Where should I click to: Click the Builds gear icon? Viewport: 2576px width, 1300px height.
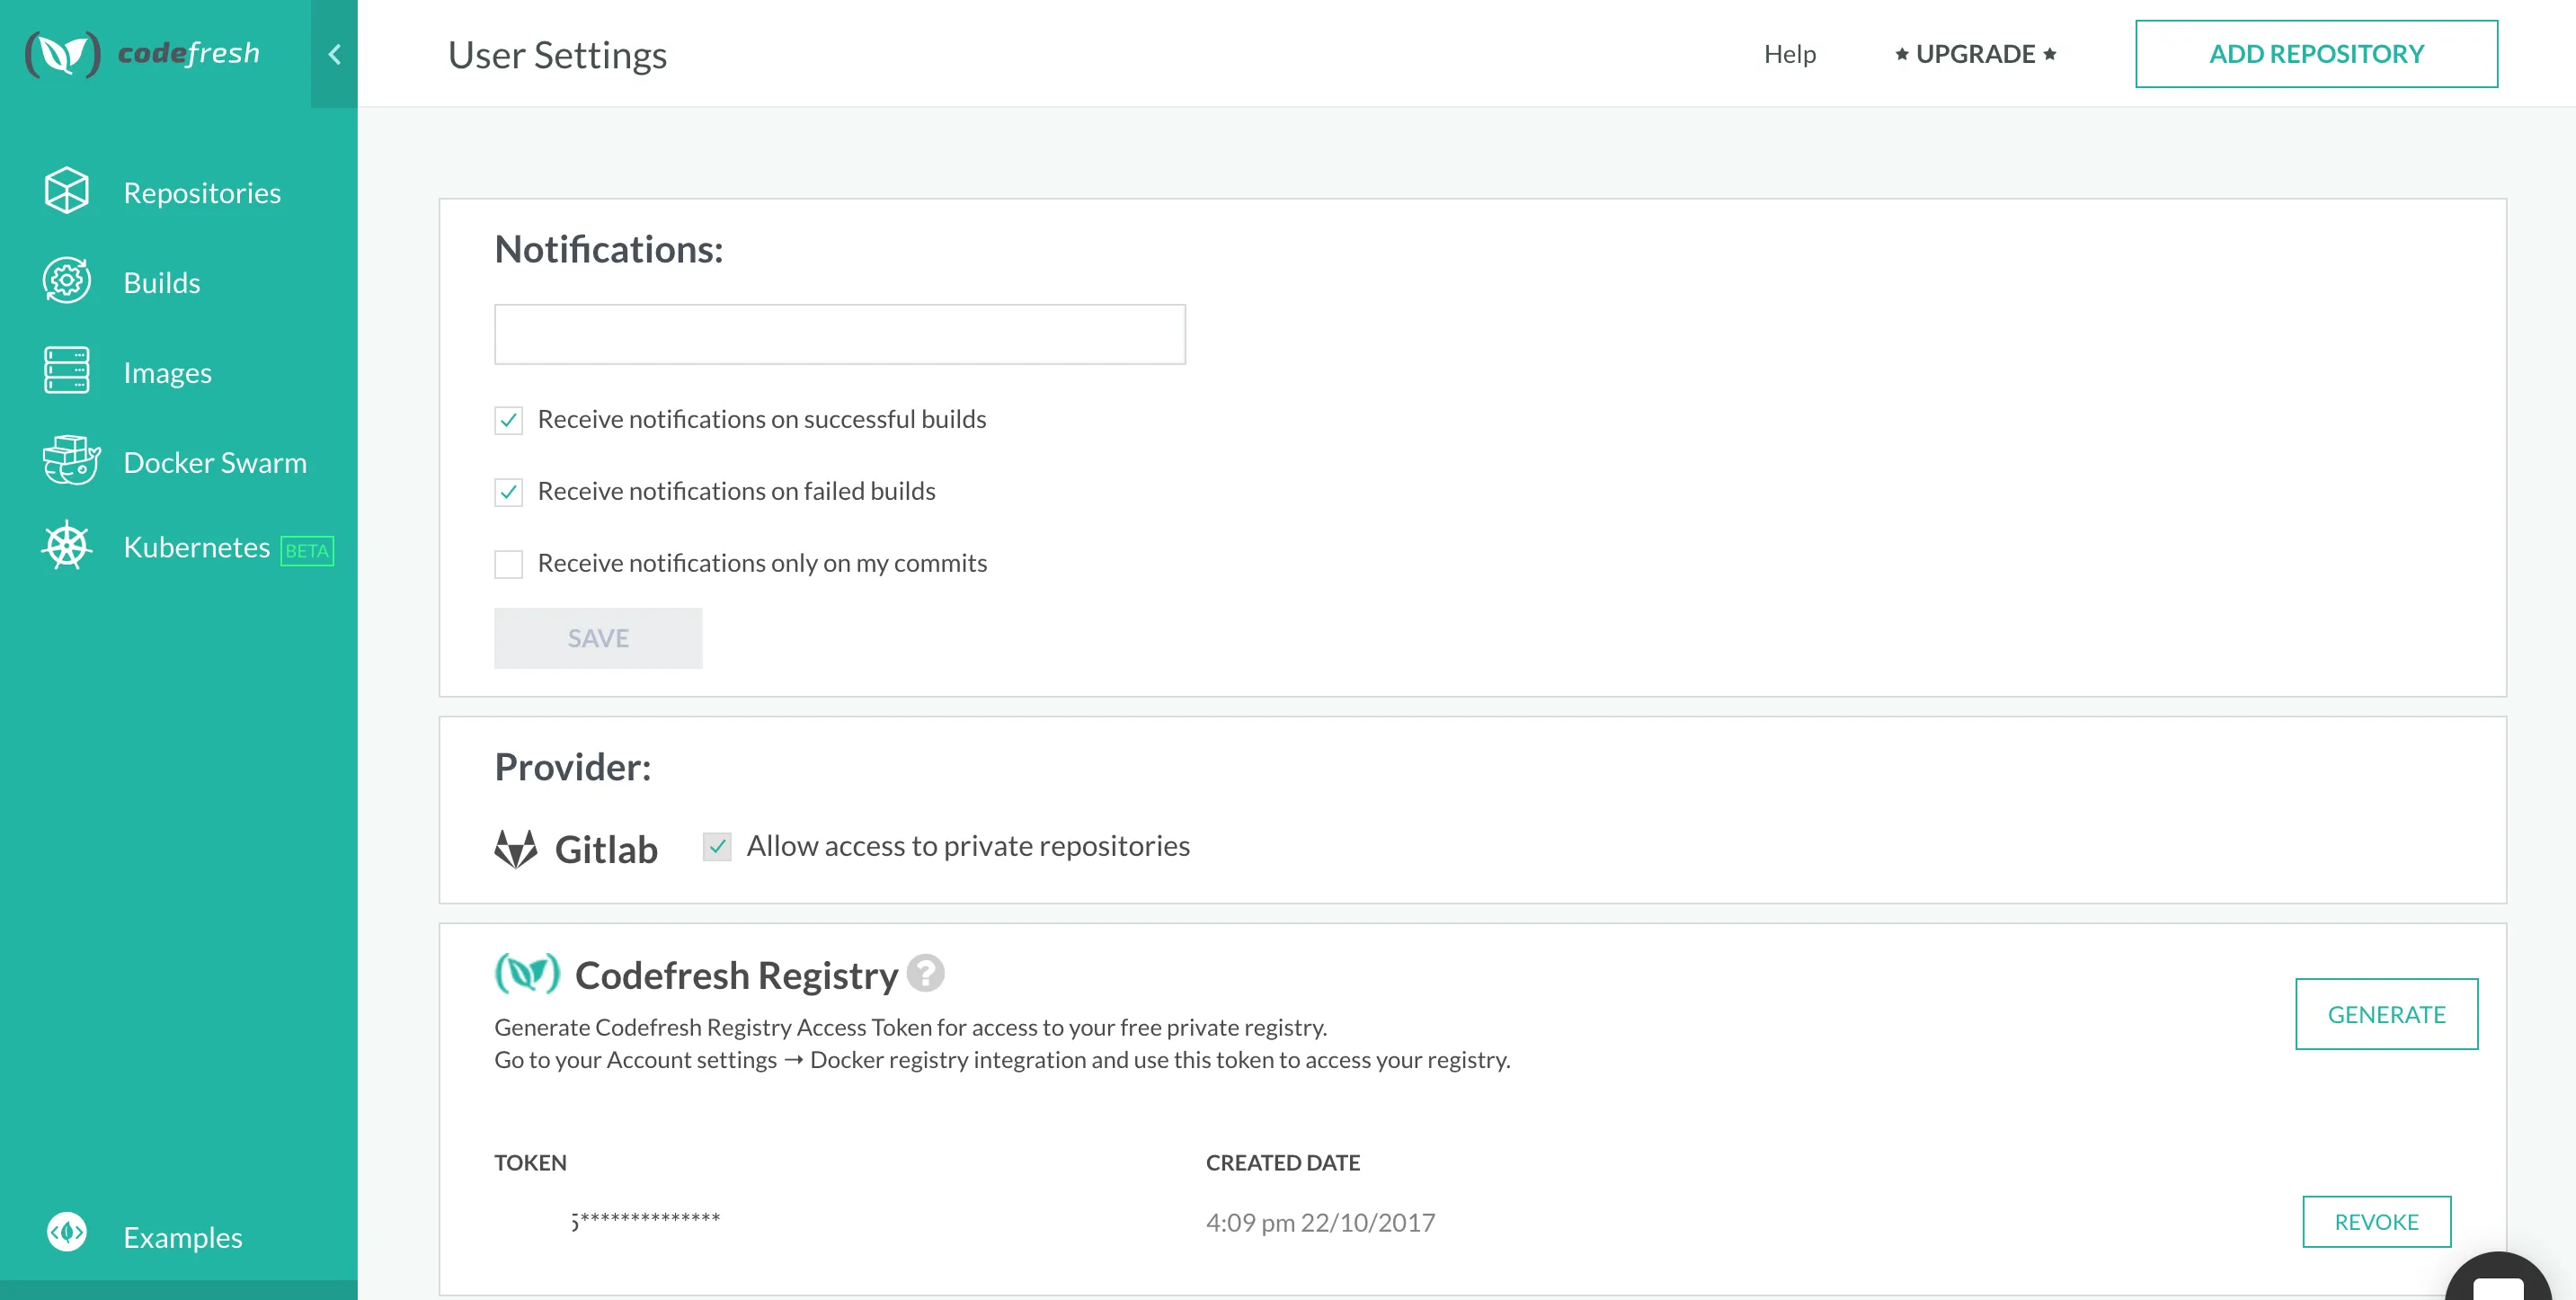[67, 281]
